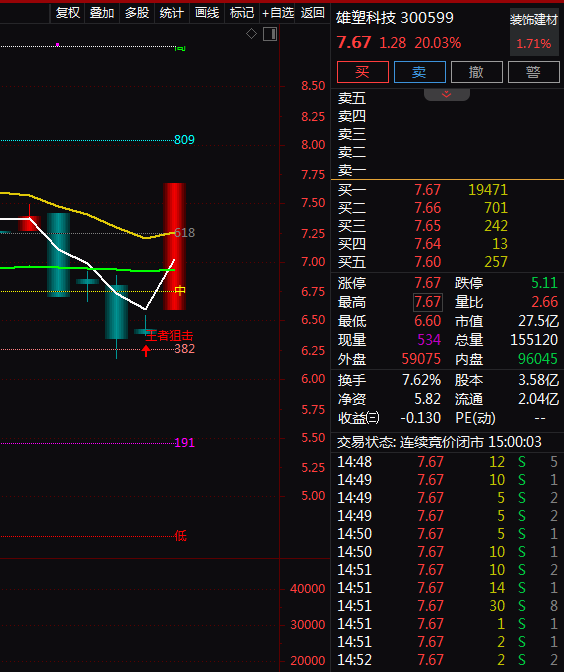Click the 最低 value 6.60
The image size is (564, 672).
coord(427,321)
